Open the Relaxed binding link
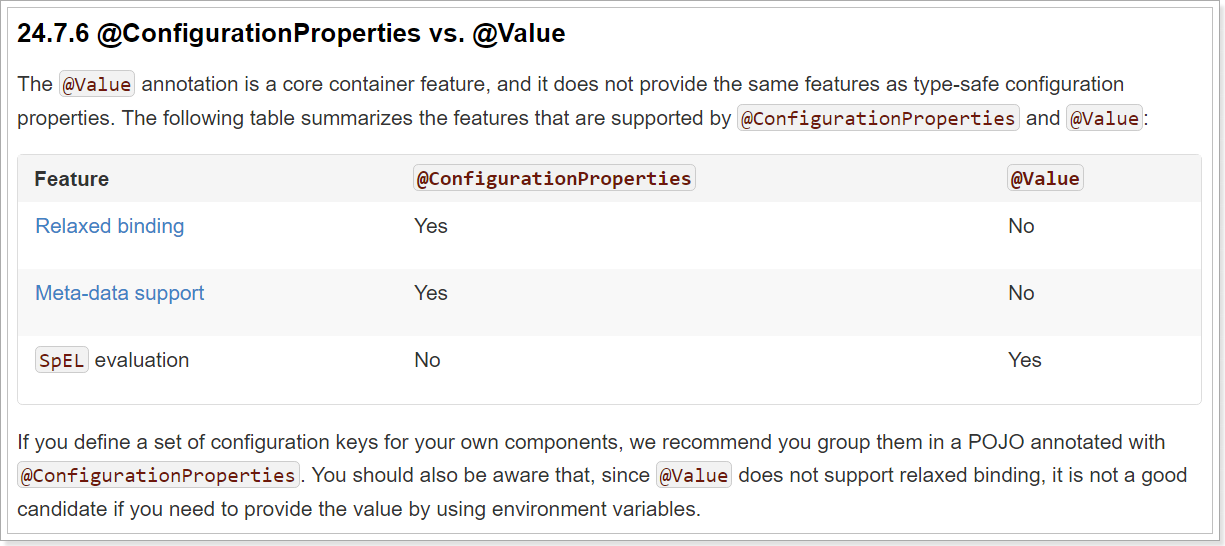Viewport: 1225px width, 546px height. click(110, 226)
